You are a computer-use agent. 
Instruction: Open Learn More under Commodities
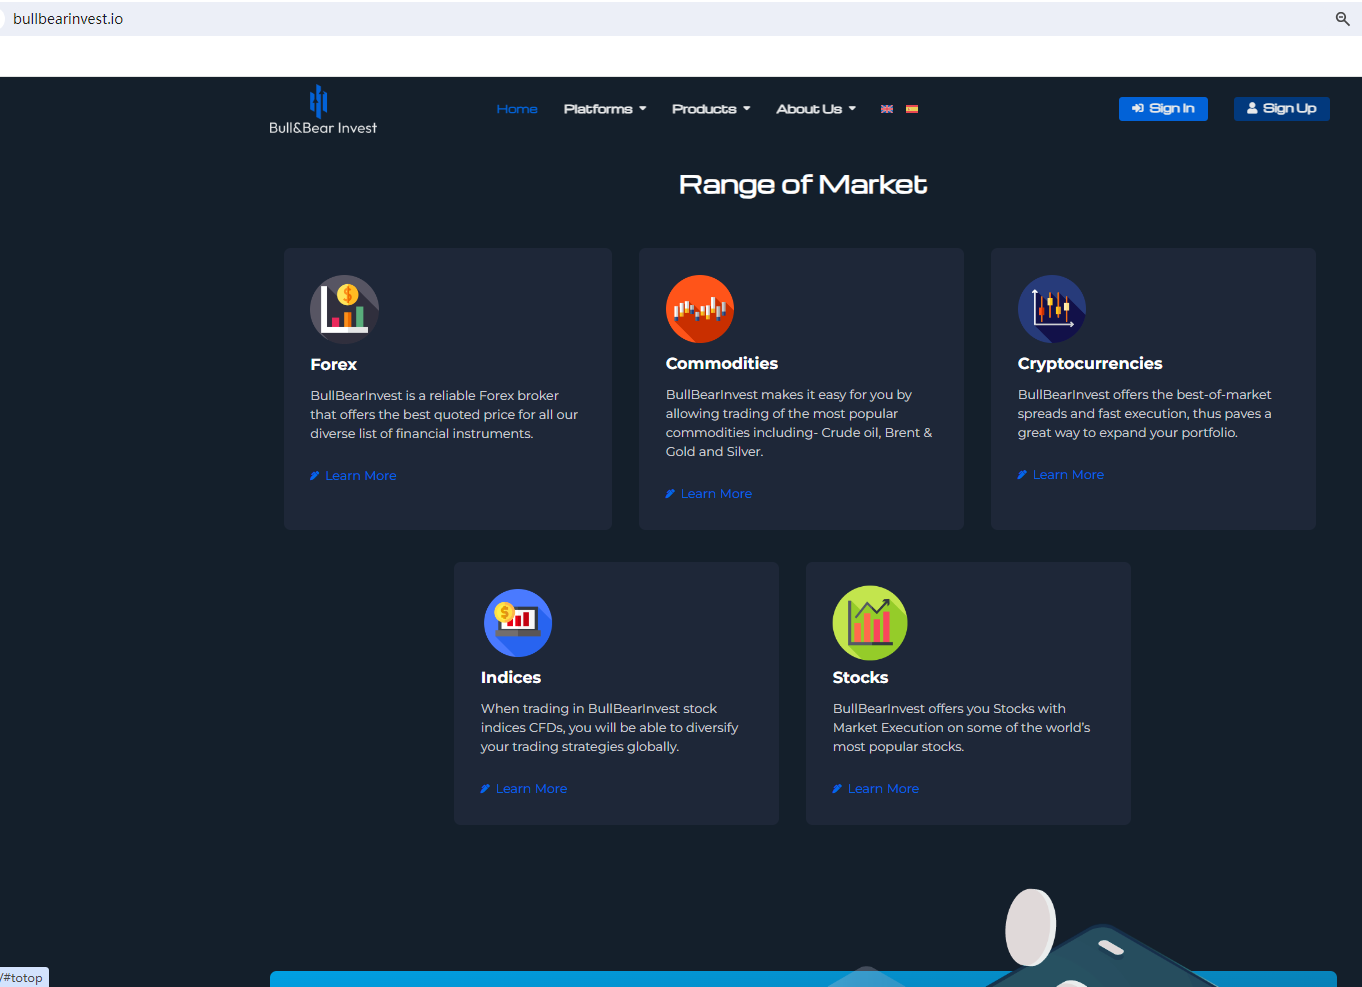(716, 494)
